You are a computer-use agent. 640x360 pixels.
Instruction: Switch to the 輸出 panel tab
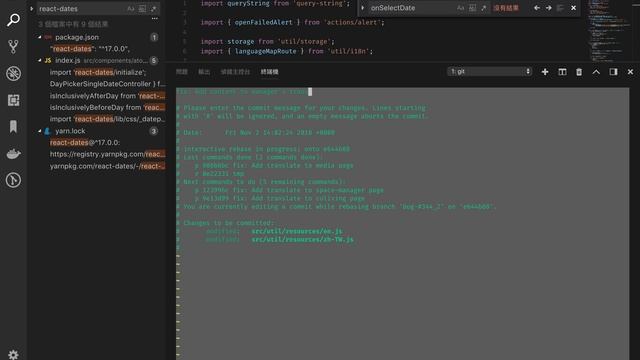tap(204, 72)
